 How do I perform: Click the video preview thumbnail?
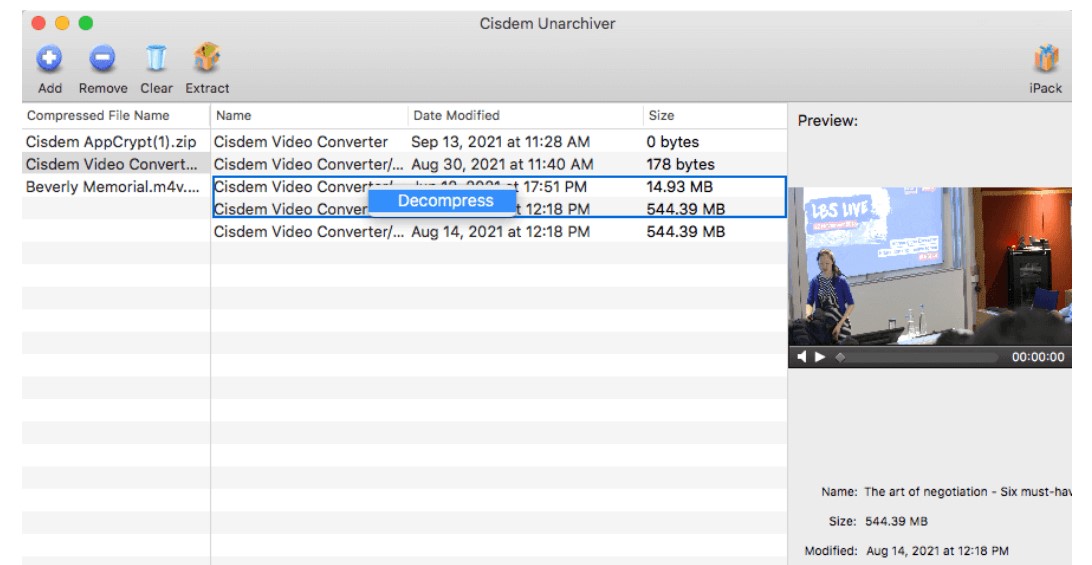(929, 265)
